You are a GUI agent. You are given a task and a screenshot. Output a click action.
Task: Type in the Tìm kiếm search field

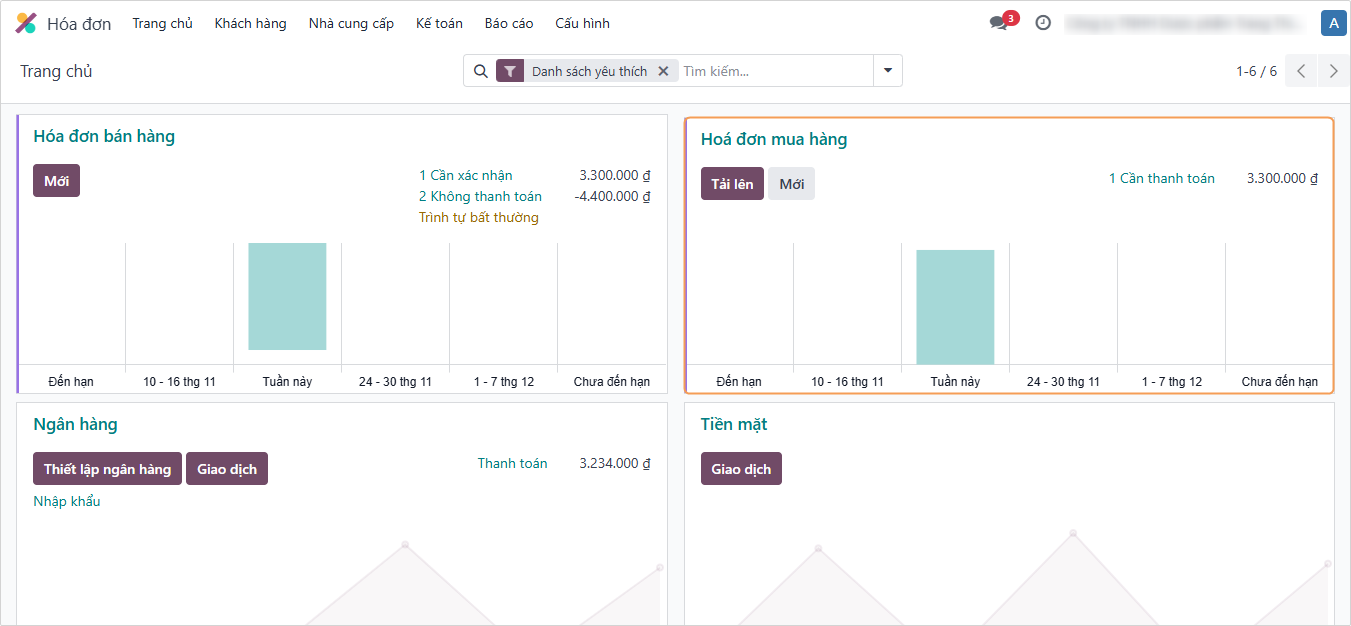tap(775, 71)
